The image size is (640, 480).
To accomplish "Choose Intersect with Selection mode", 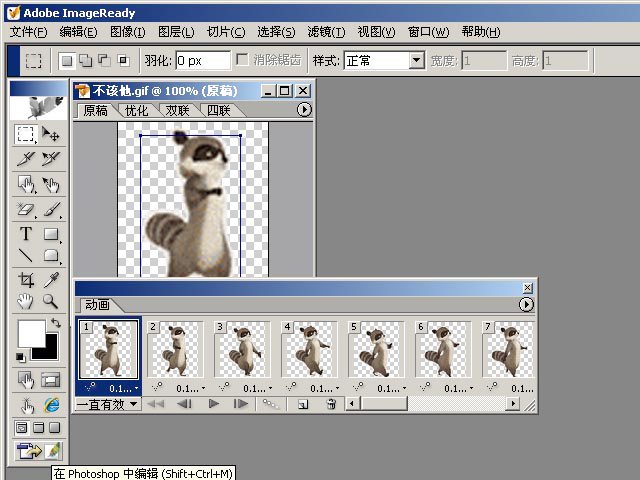I will (123, 61).
